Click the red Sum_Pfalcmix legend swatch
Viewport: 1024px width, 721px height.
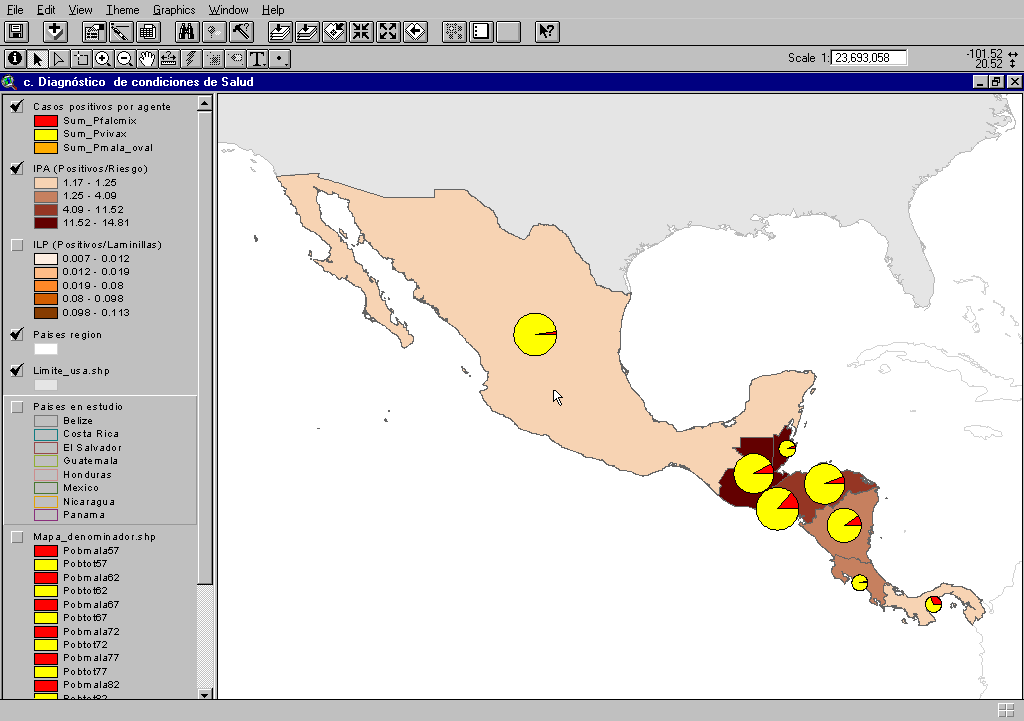pyautogui.click(x=46, y=120)
